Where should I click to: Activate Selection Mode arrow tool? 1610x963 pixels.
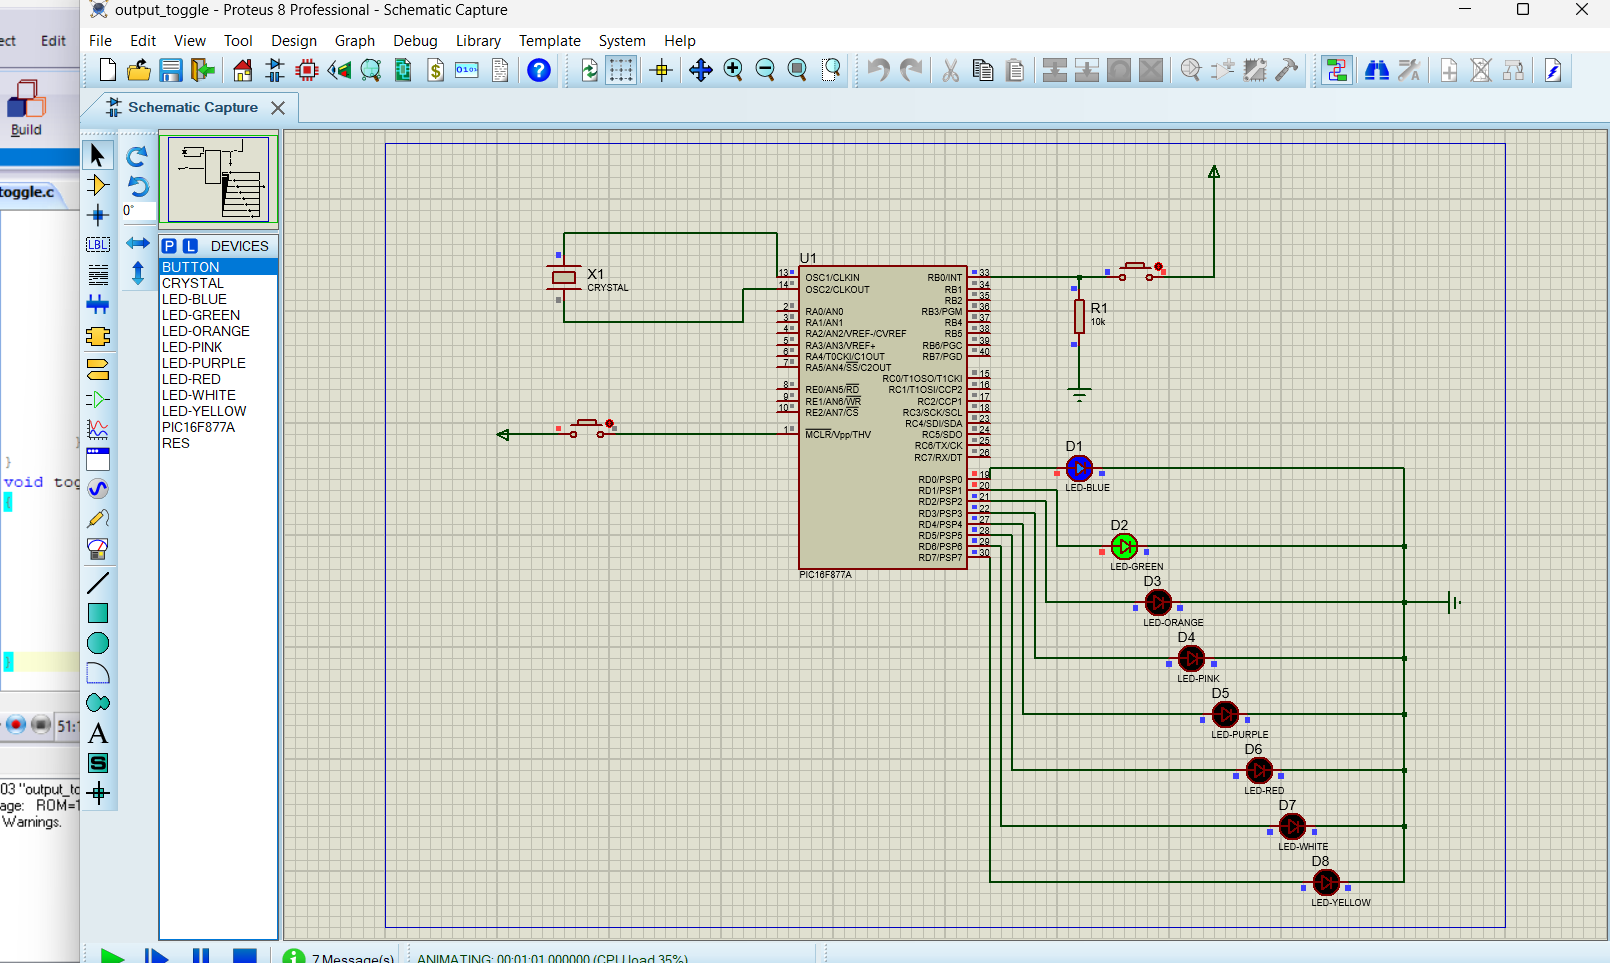point(98,155)
